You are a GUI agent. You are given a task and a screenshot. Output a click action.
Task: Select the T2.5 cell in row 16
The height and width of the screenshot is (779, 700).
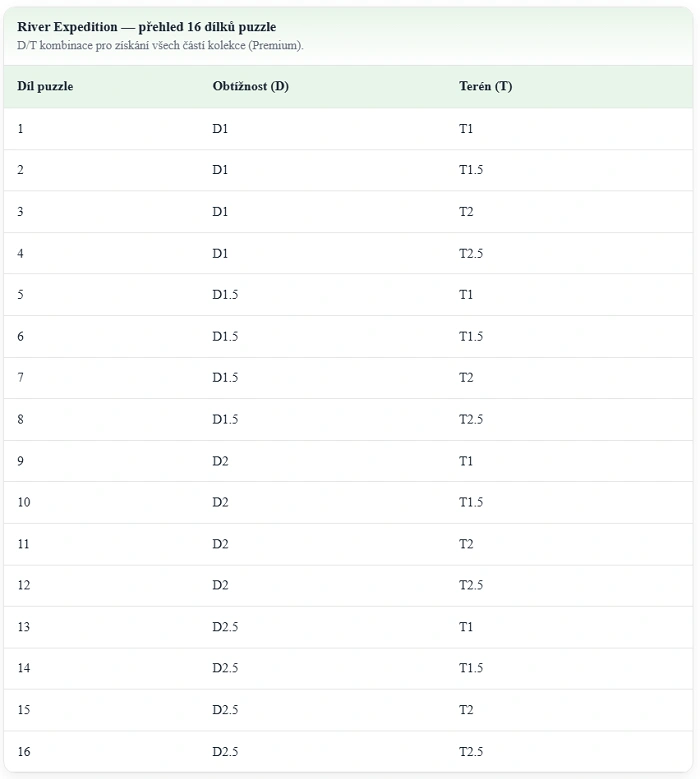(x=471, y=751)
